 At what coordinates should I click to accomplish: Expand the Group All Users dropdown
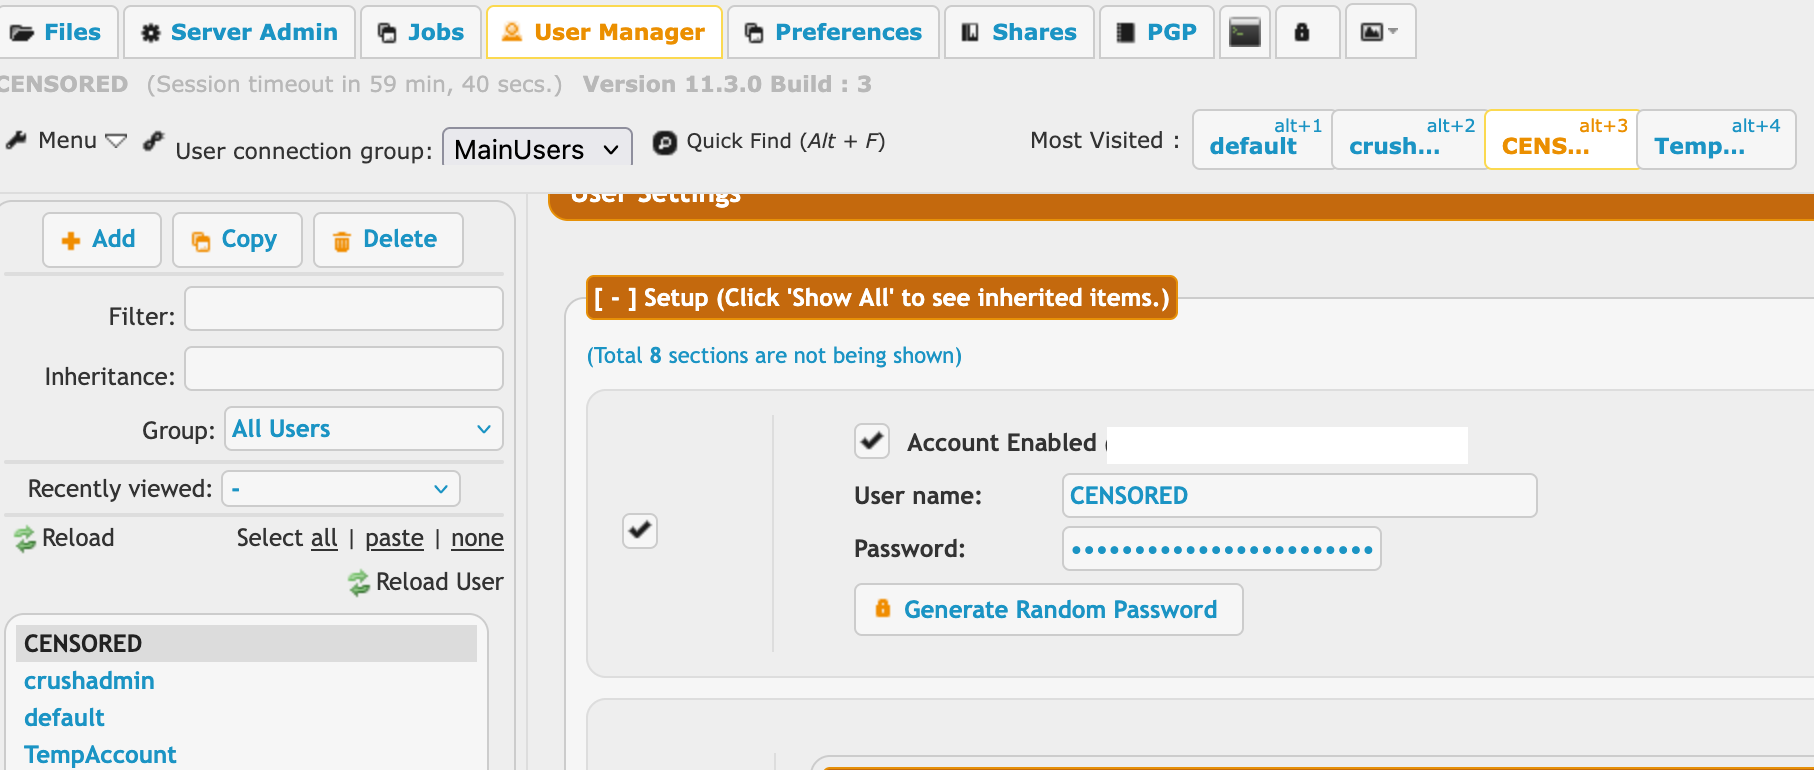tap(363, 429)
